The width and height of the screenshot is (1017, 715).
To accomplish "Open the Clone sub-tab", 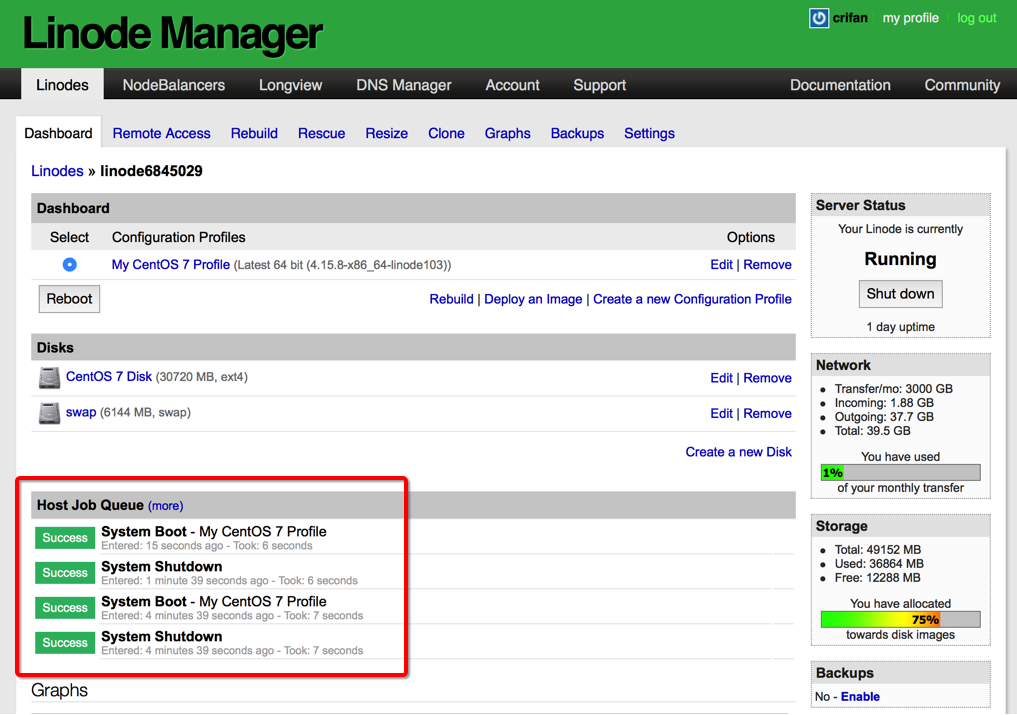I will [x=446, y=133].
